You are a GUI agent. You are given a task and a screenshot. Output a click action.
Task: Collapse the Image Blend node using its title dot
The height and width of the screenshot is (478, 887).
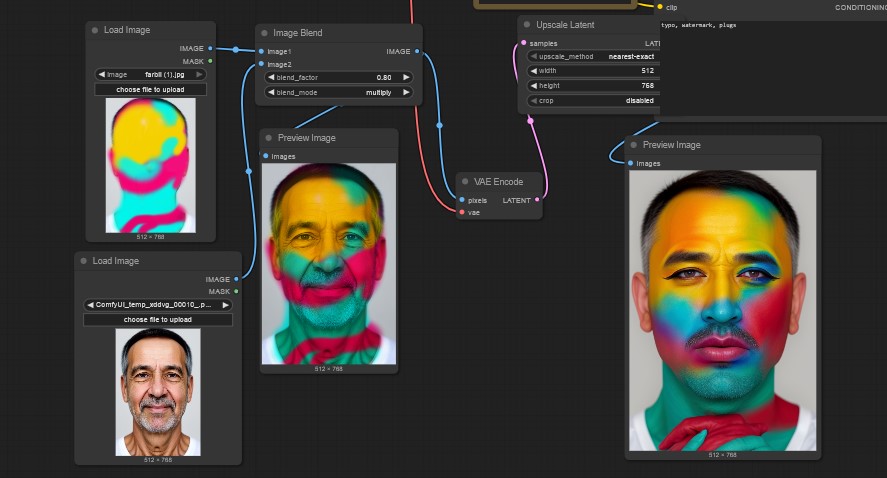point(264,33)
